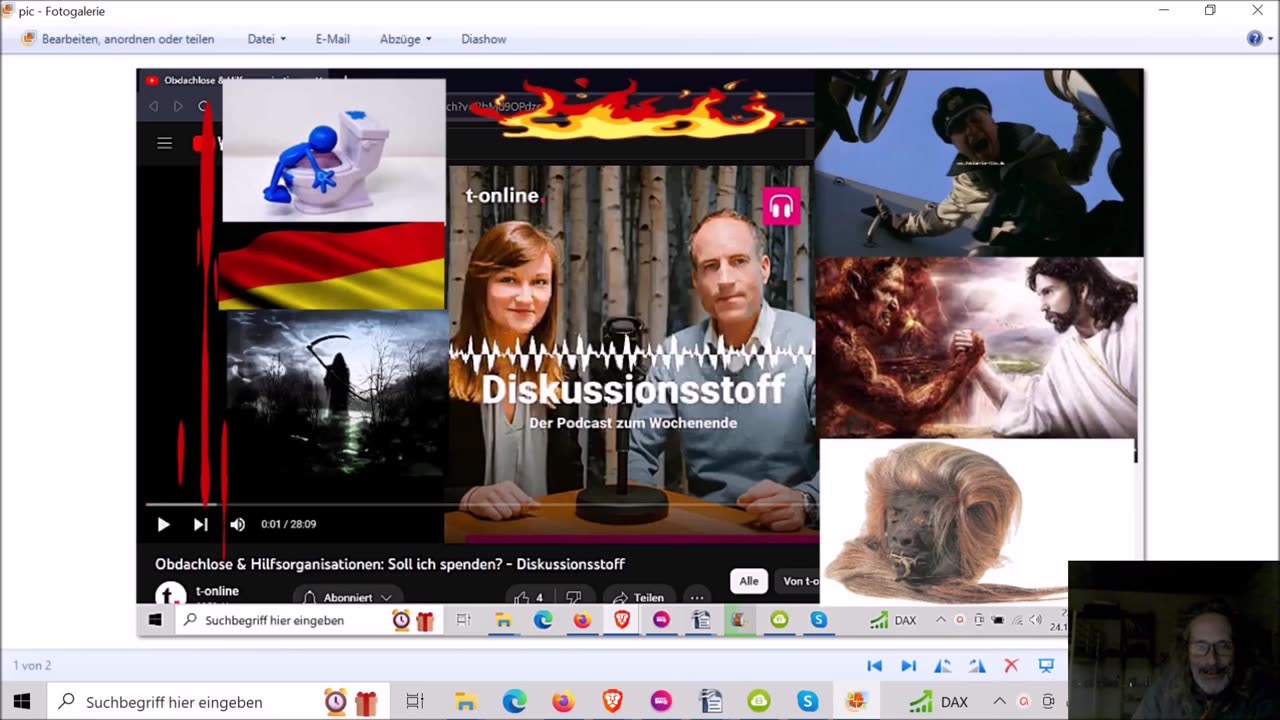Click play in the pictured YouTube player
Viewport: 1280px width, 720px height.
(x=163, y=524)
